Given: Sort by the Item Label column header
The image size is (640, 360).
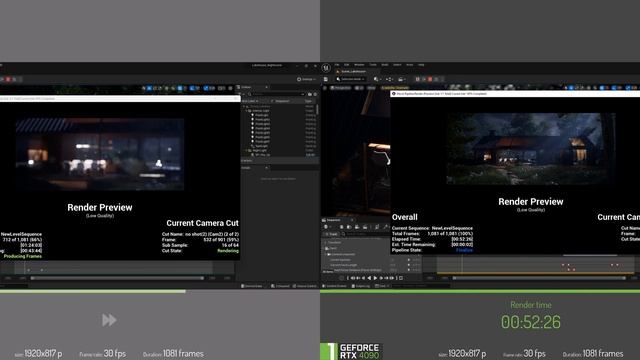Looking at the screenshot, I should (251, 101).
